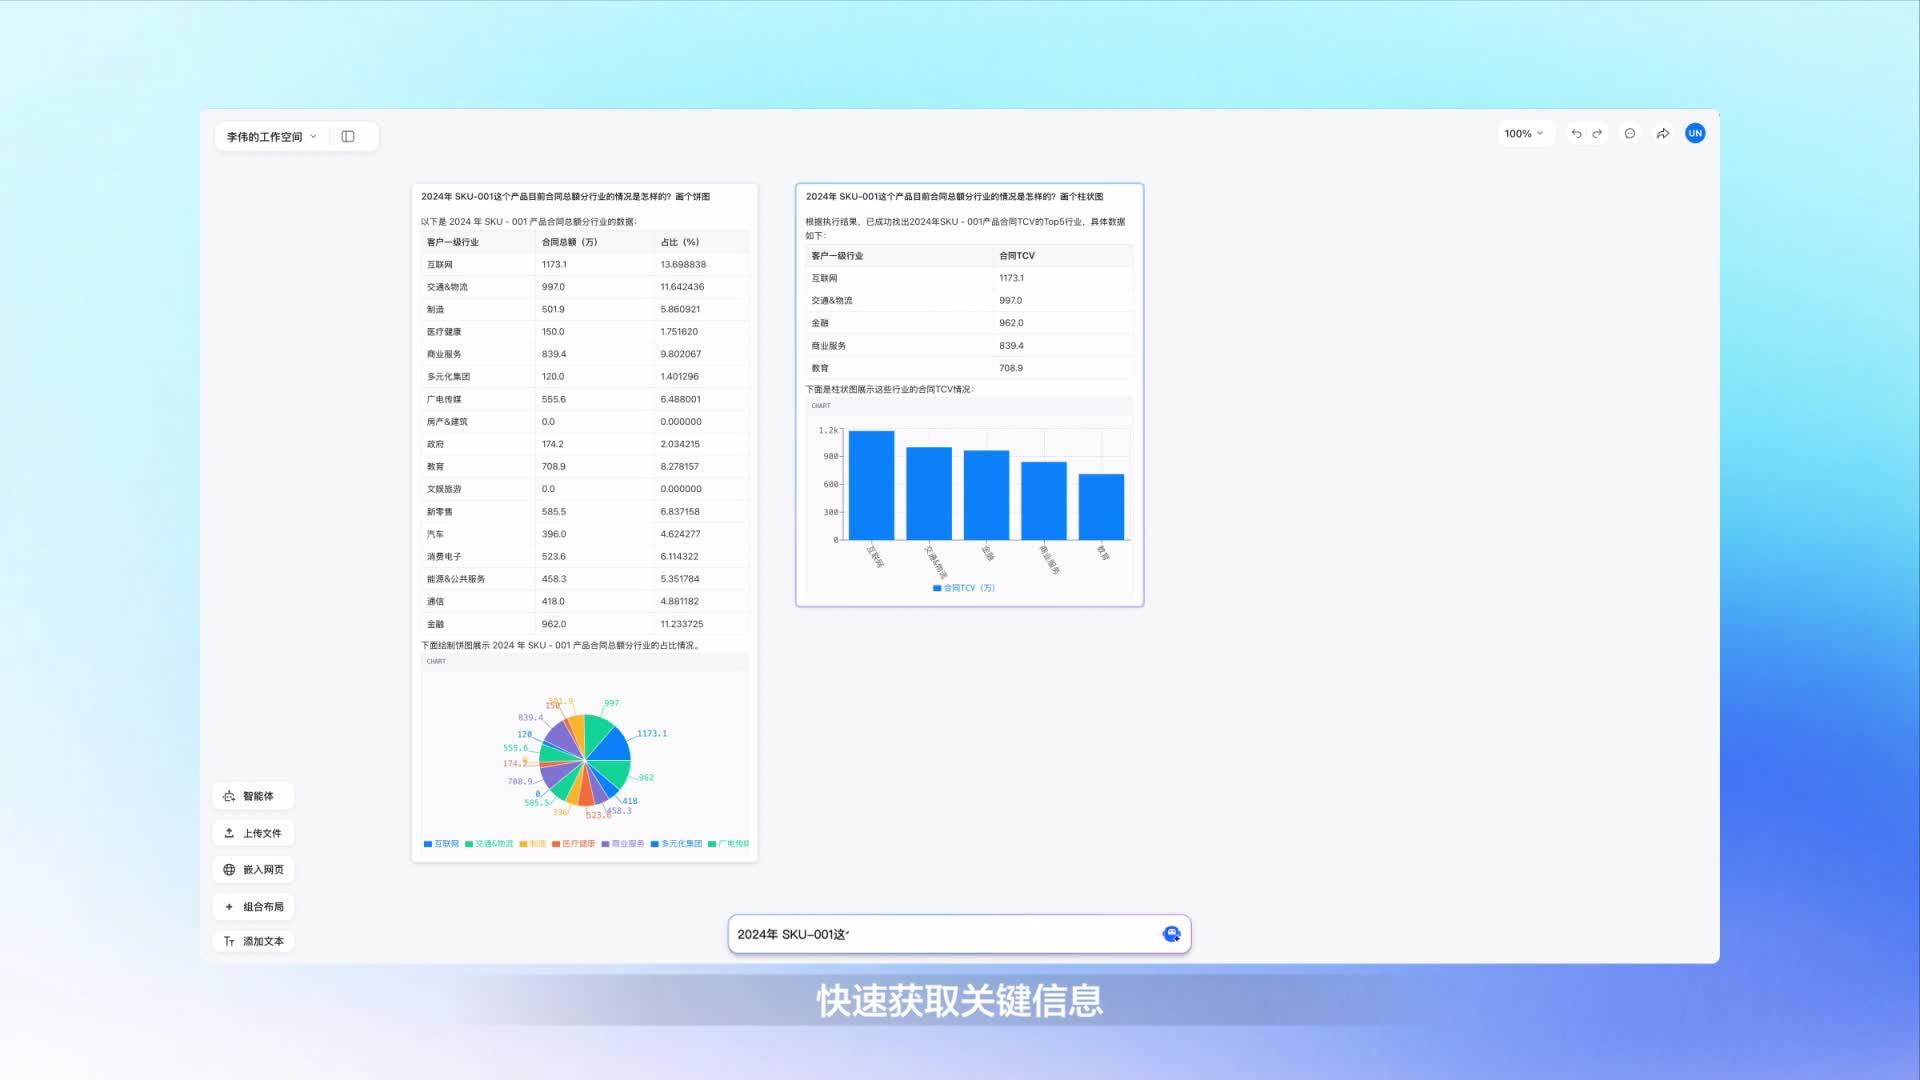The height and width of the screenshot is (1080, 1920).
Task: Open the comment bubble icon
Action: [1629, 132]
